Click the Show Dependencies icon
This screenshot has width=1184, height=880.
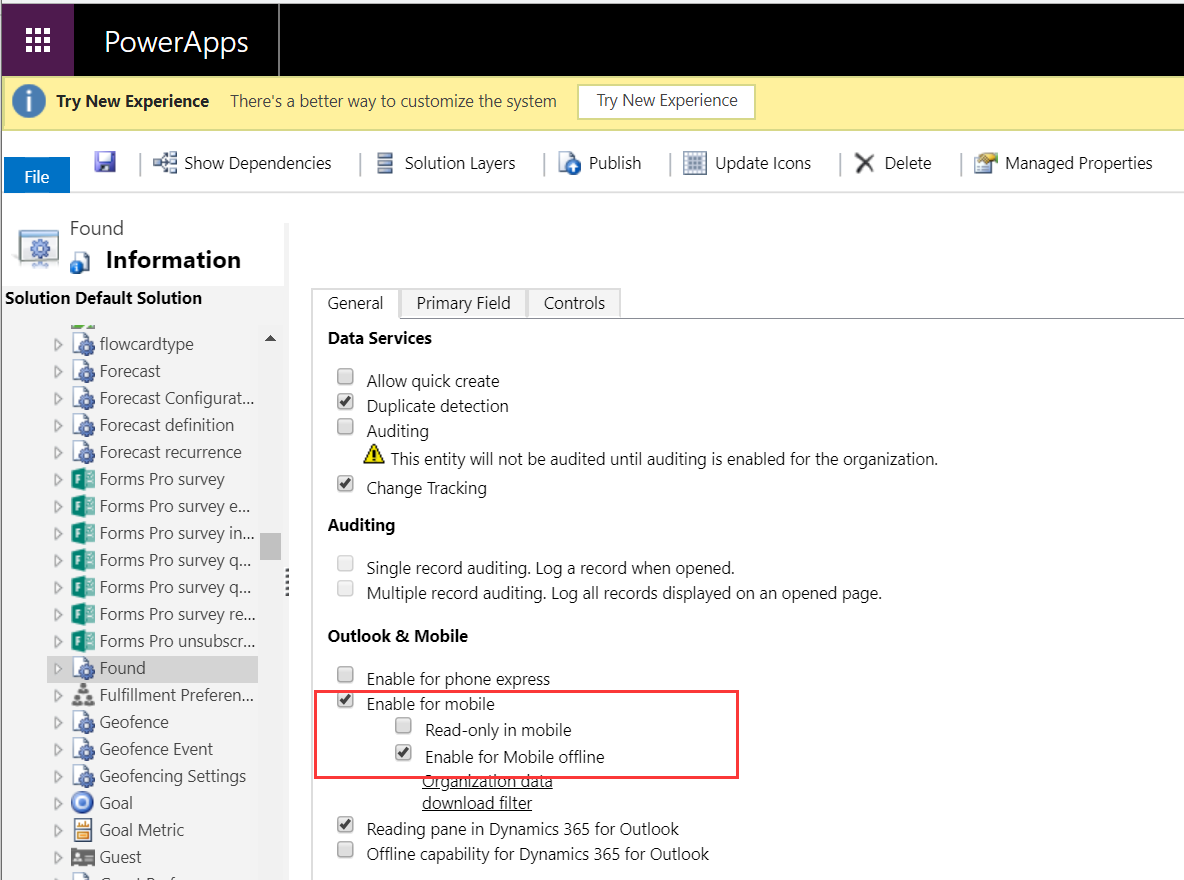point(165,162)
